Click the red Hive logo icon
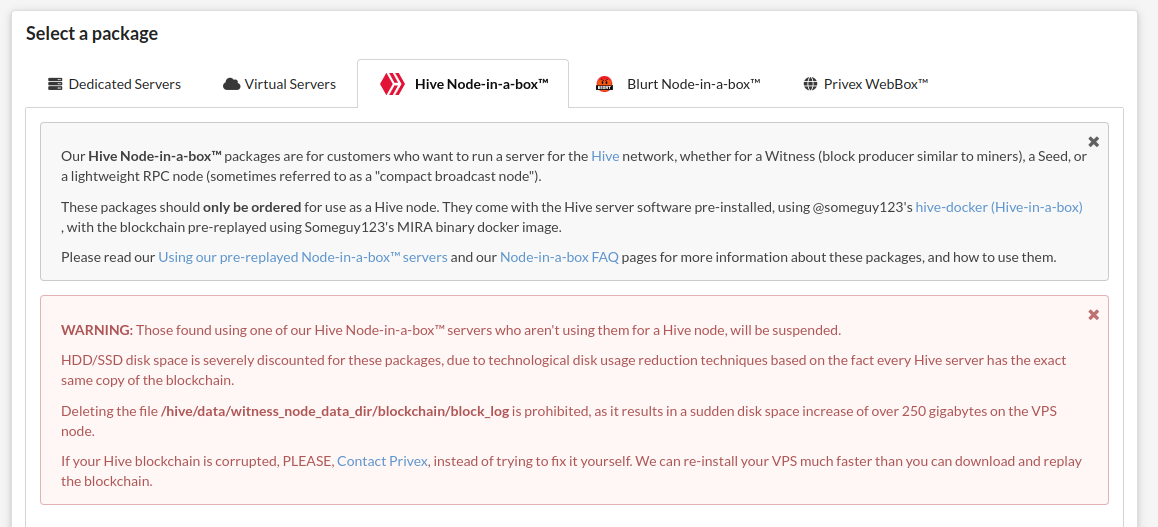The width and height of the screenshot is (1158, 527). coord(392,84)
